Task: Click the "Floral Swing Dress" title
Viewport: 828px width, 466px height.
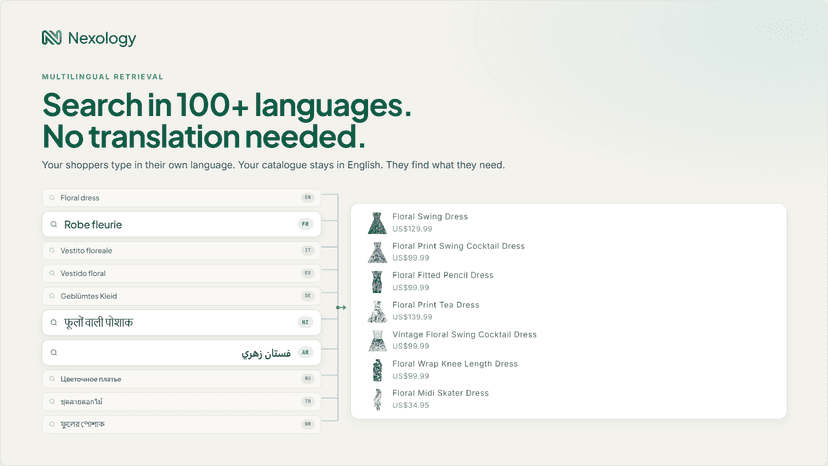Action: tap(430, 217)
